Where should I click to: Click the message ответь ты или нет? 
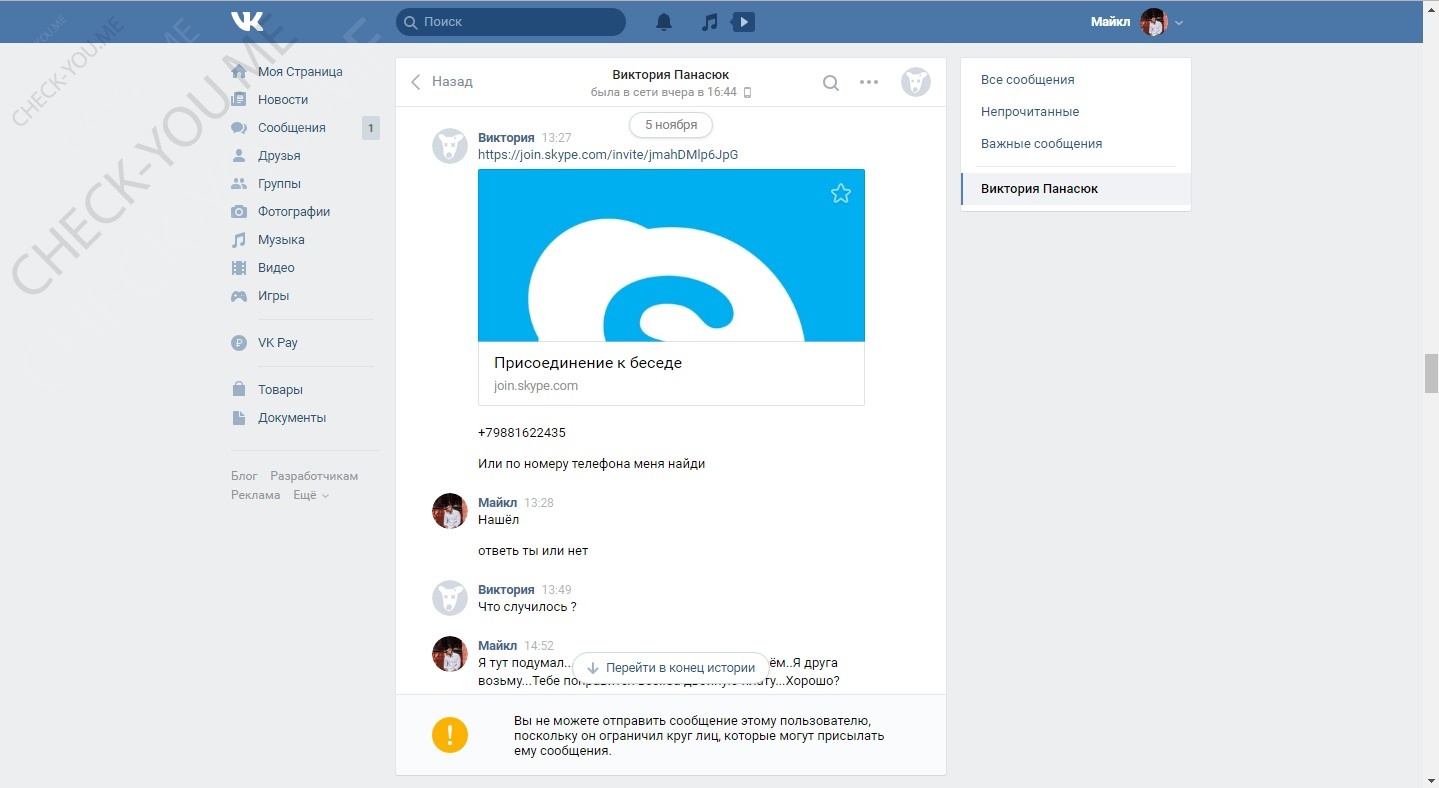[533, 551]
